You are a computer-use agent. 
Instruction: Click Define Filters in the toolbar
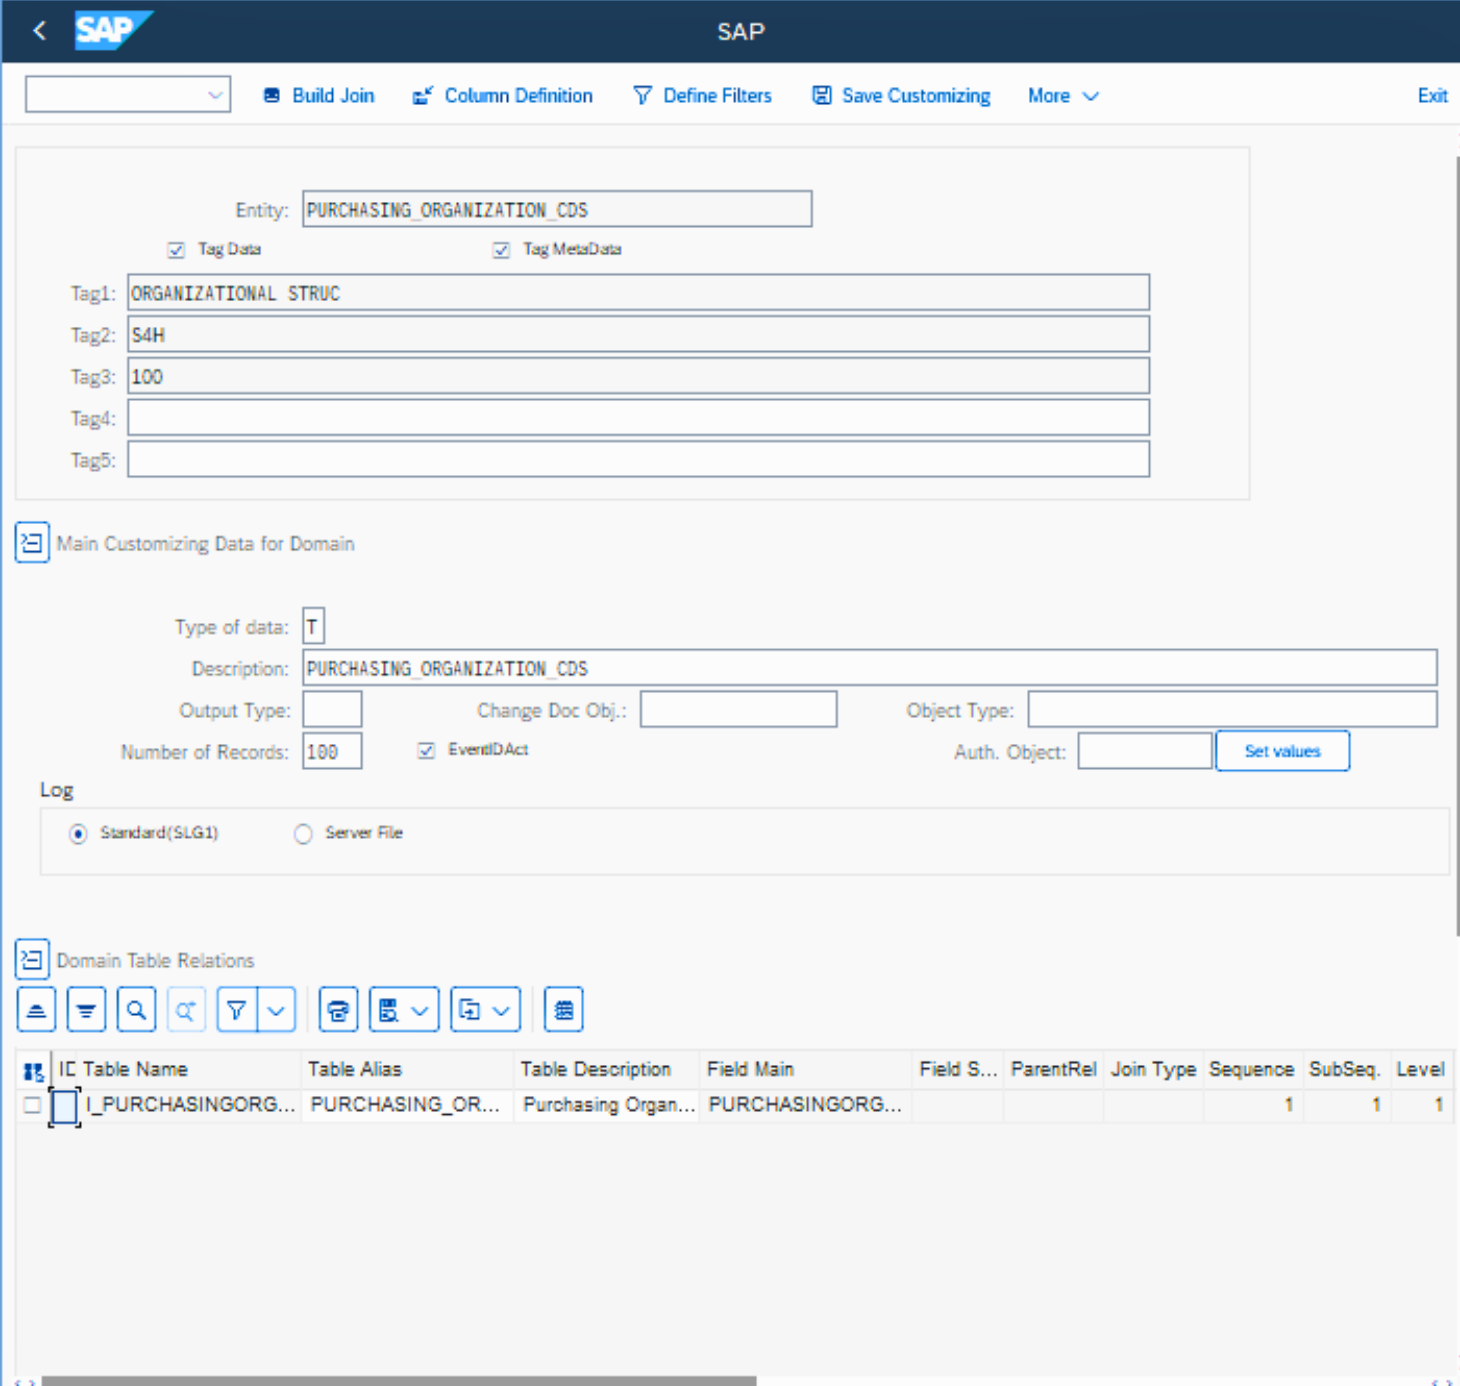click(x=703, y=96)
